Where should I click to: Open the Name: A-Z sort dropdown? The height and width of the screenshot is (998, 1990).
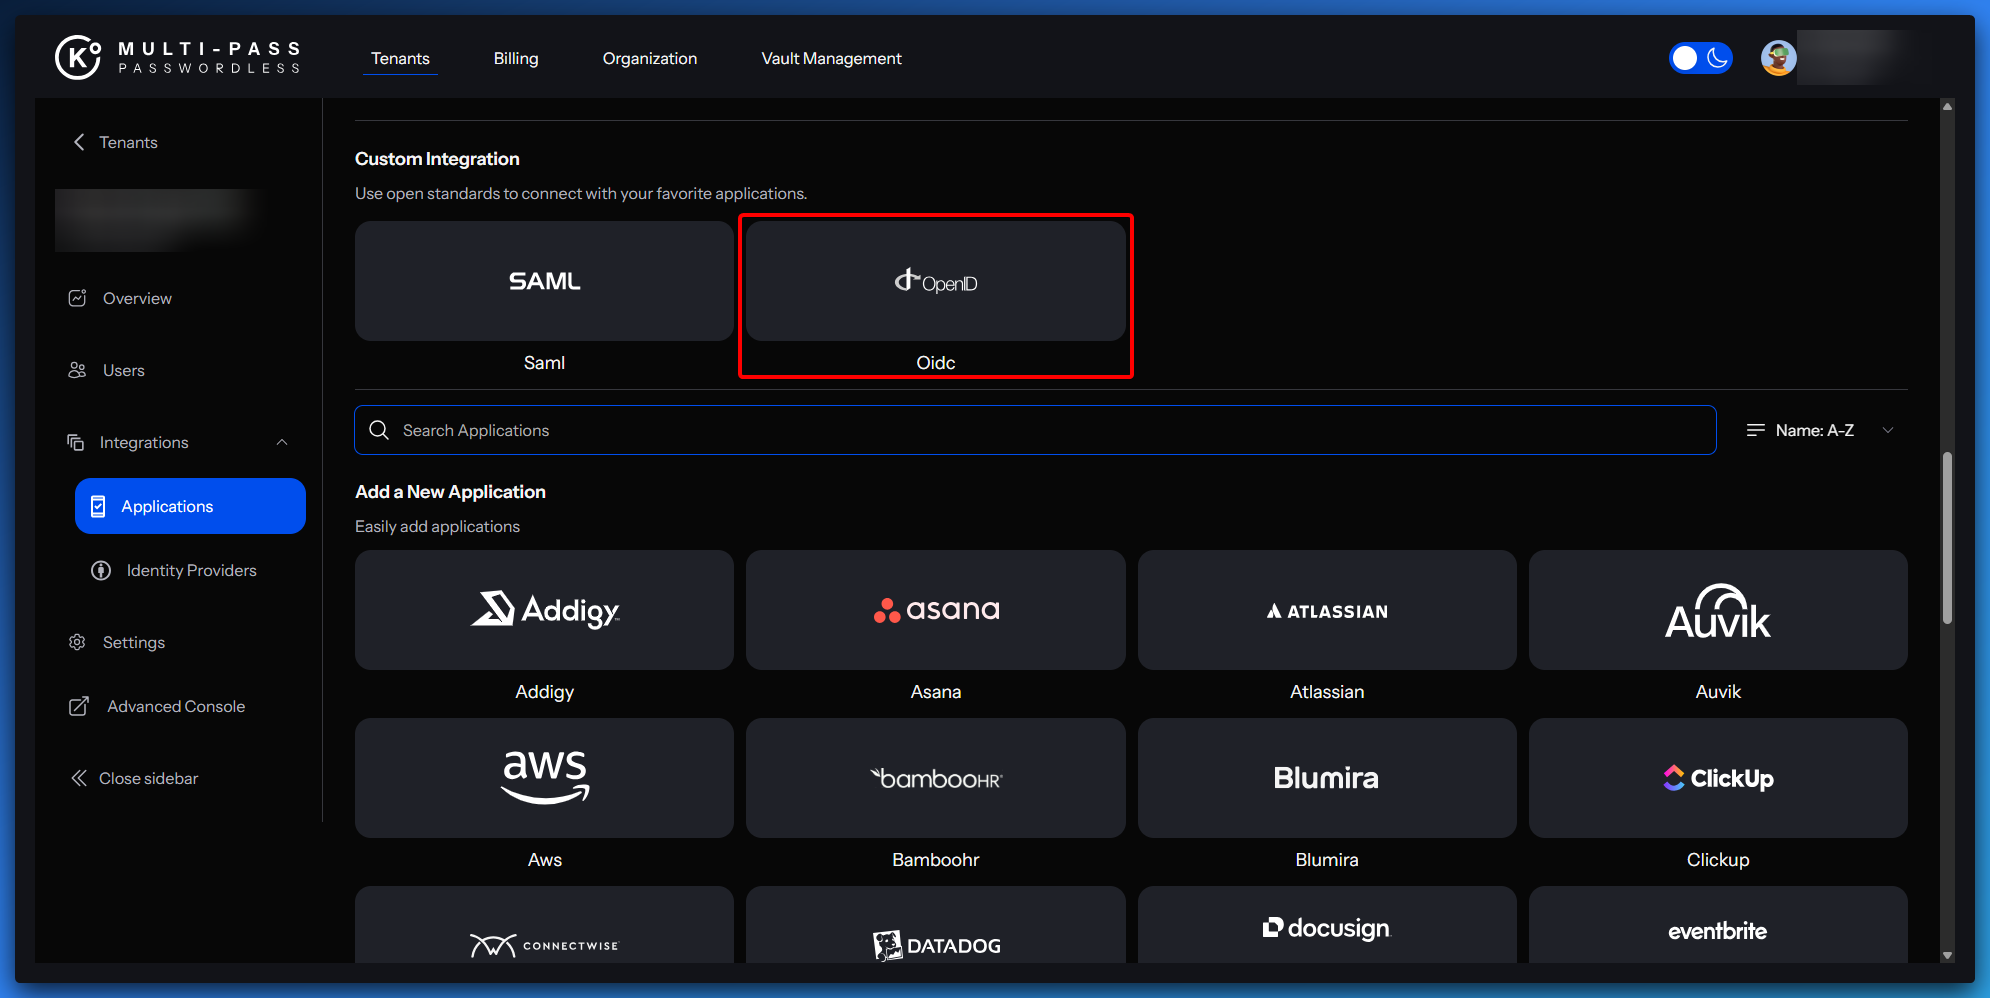1820,430
